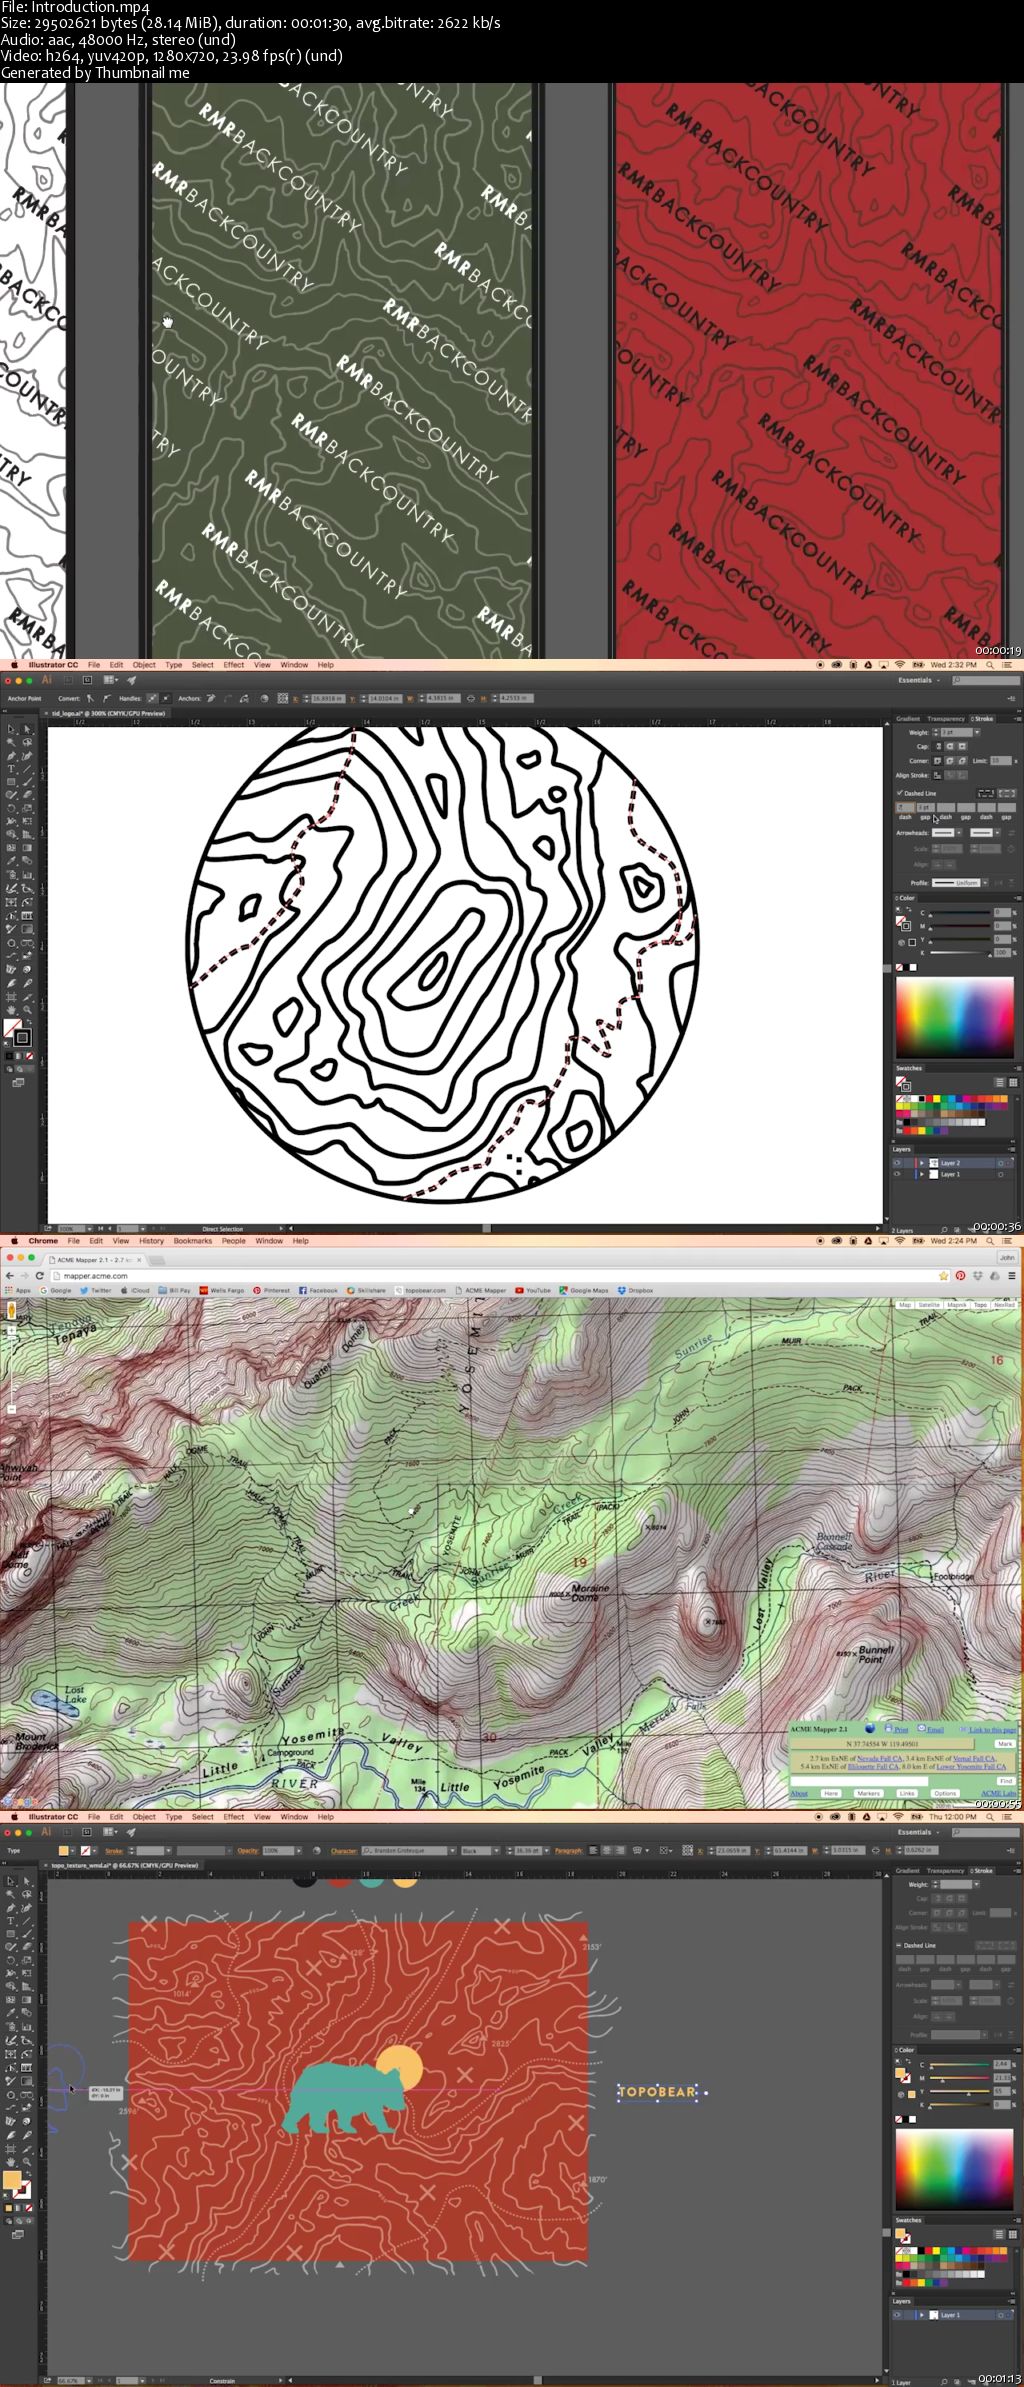Hide Layer 2 using its eye icon
The image size is (1024, 2387).
[897, 1163]
